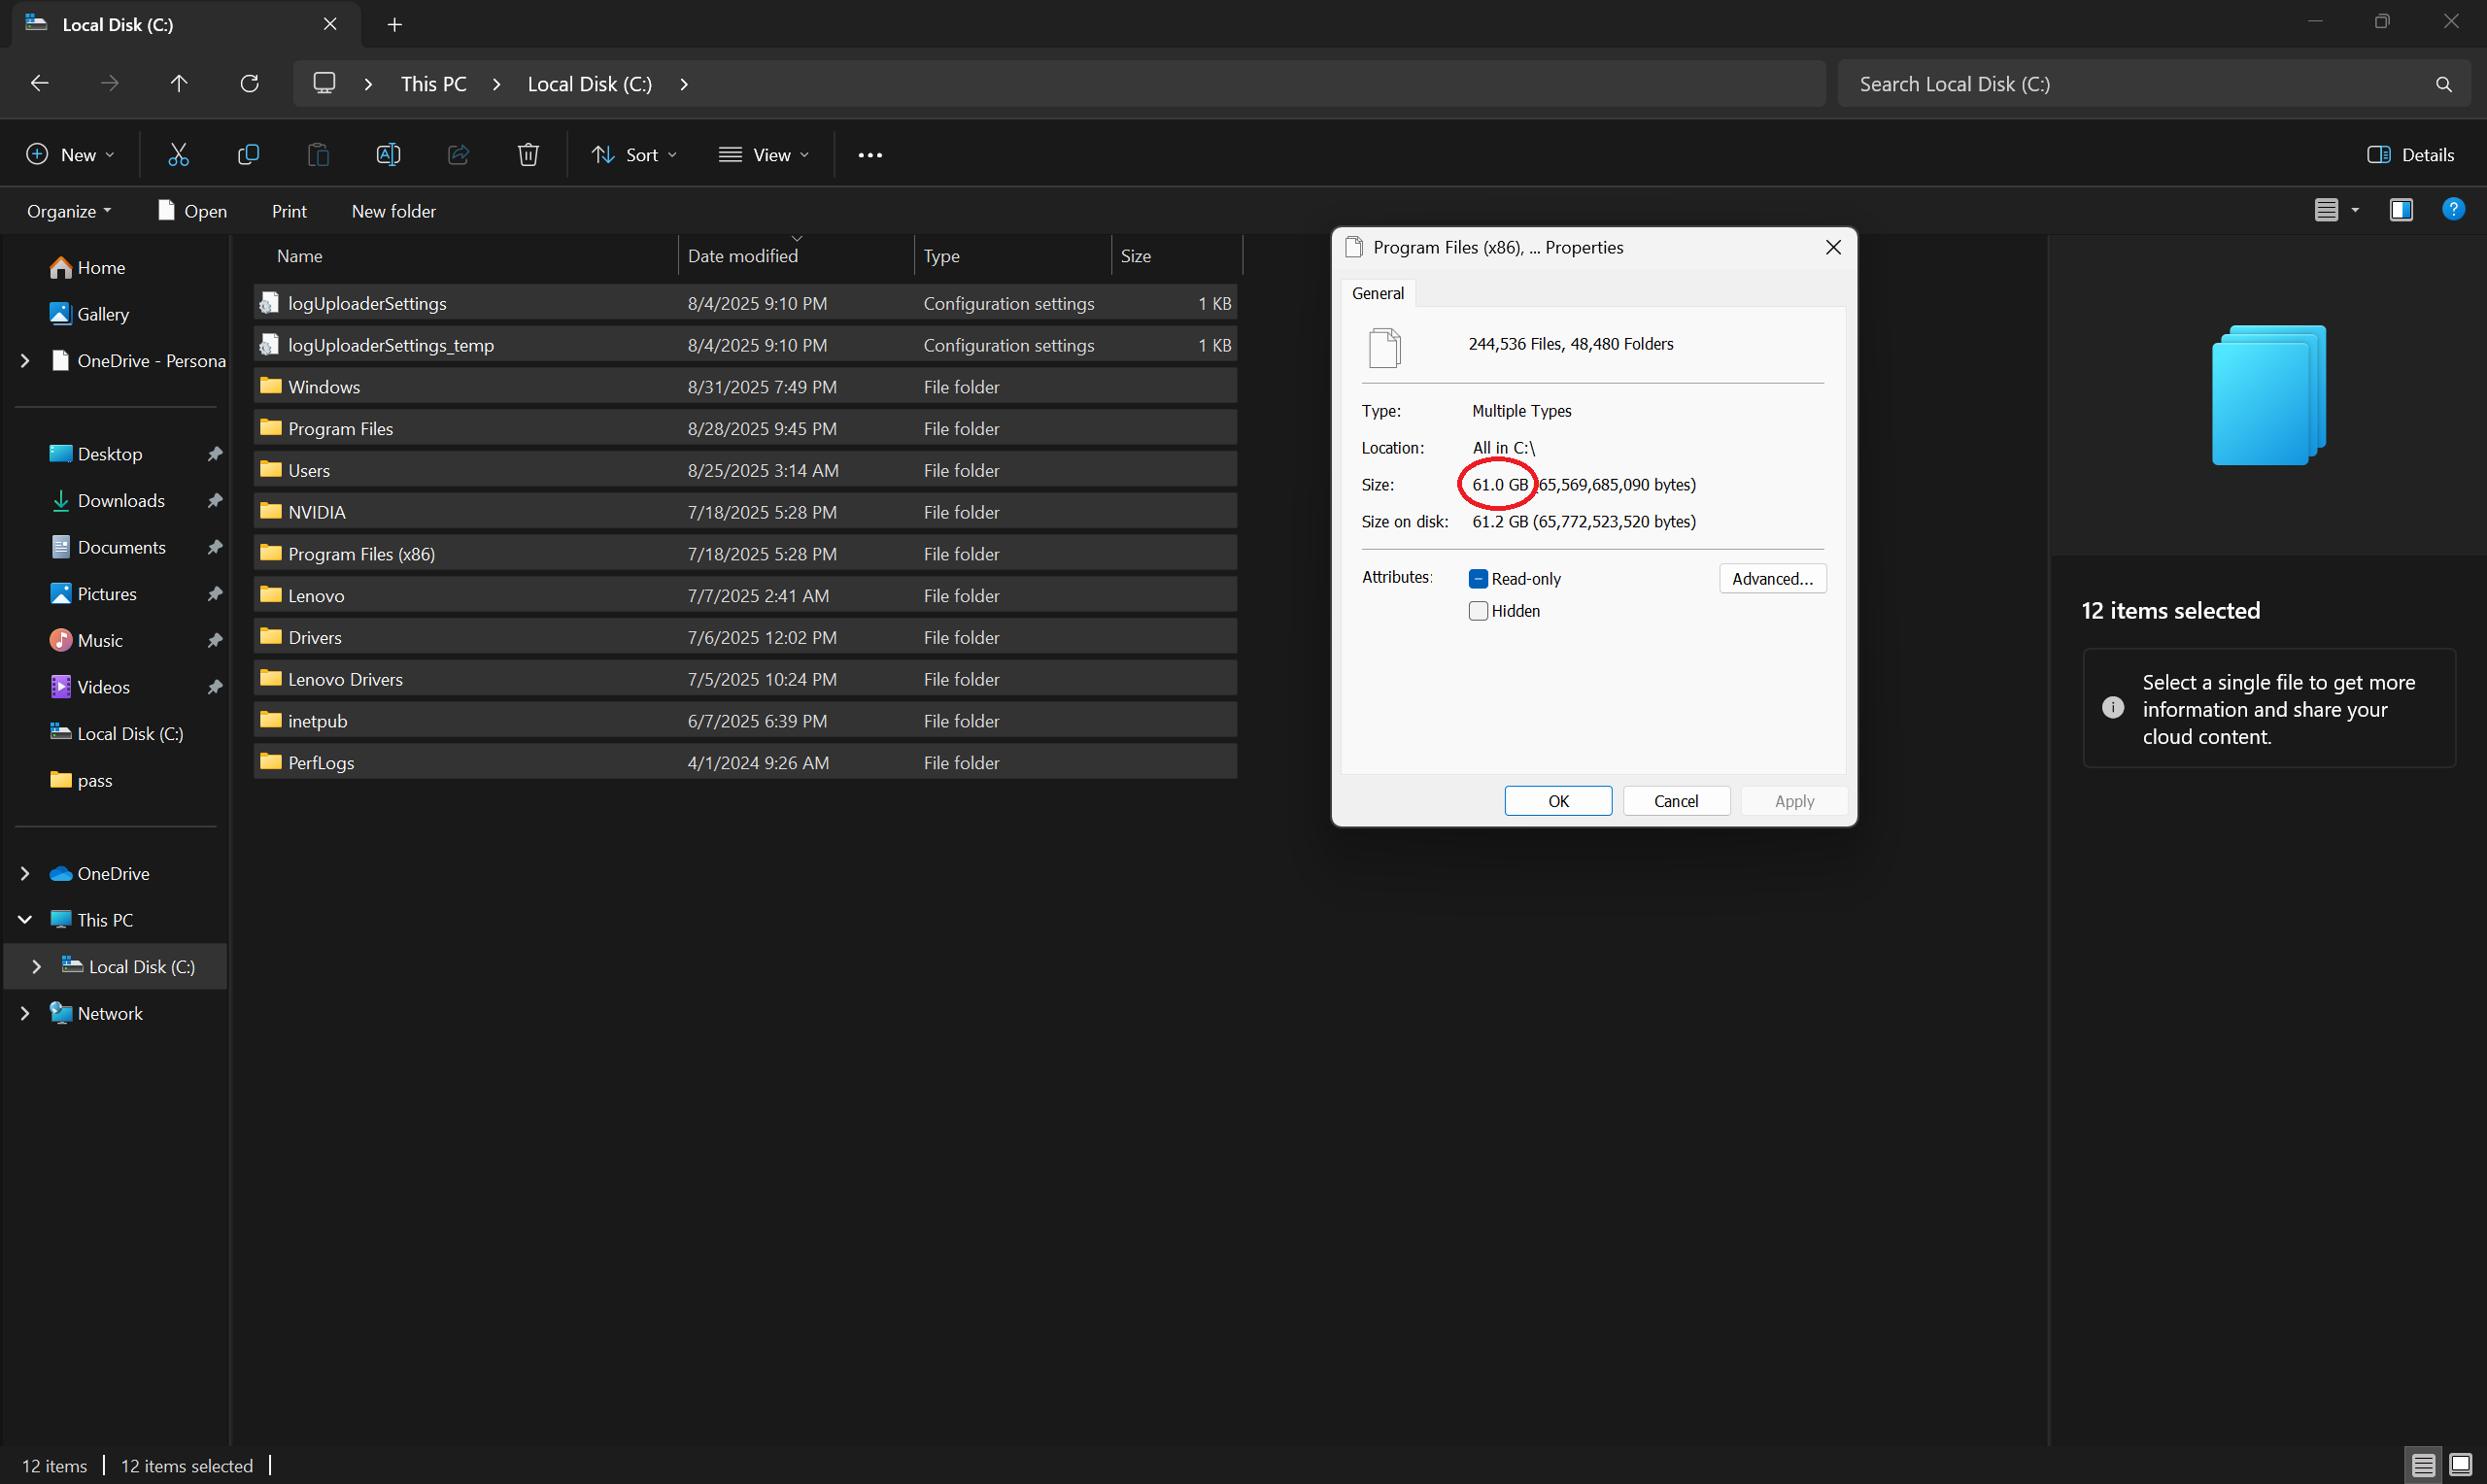The image size is (2487, 1484).
Task: Toggle the Read-only attribute checkbox
Action: pyautogui.click(x=1478, y=579)
